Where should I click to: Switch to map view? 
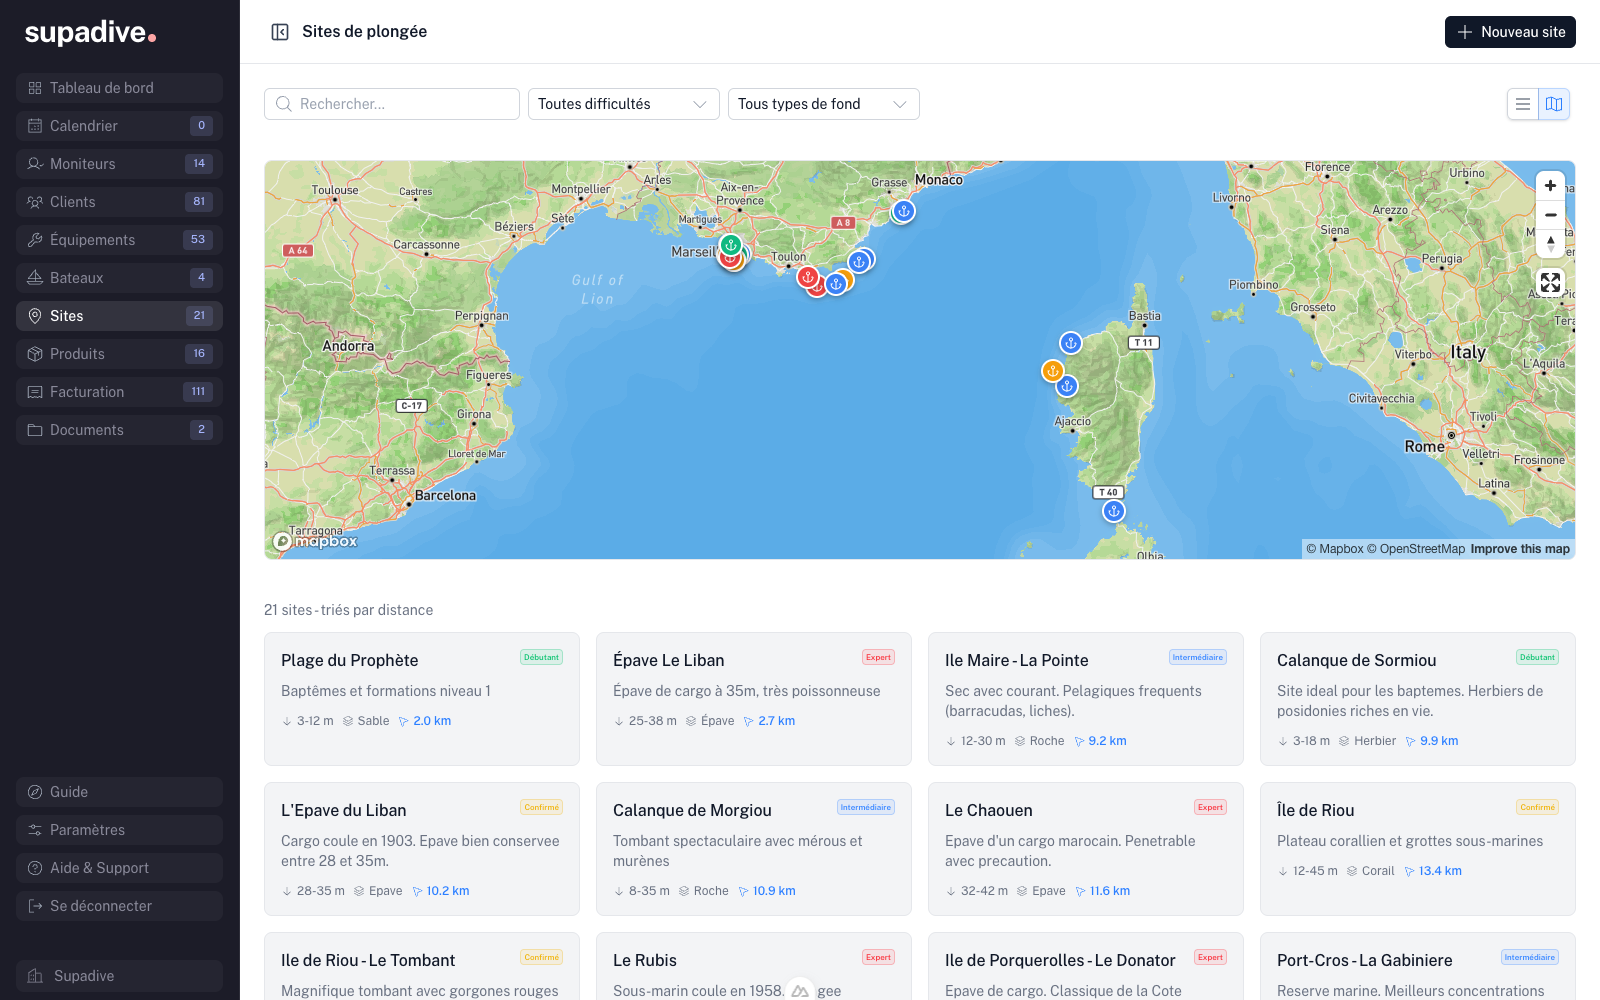[1554, 104]
